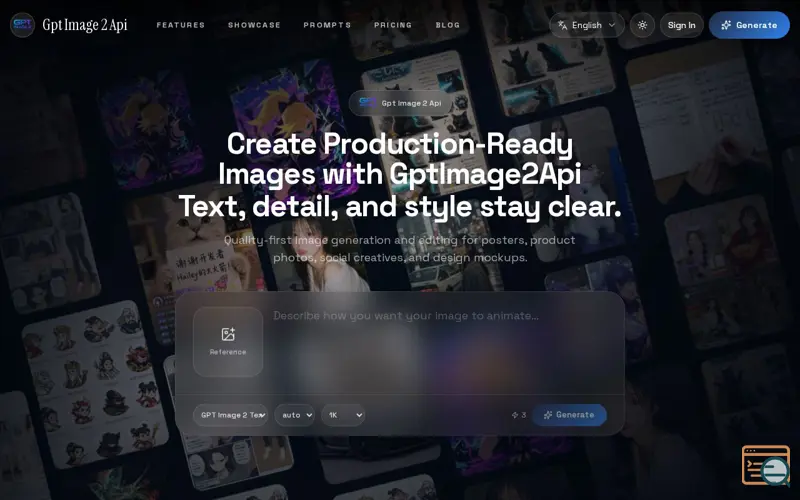Open the GPT Image 2 model dropdown
The width and height of the screenshot is (800, 500).
pyautogui.click(x=230, y=415)
